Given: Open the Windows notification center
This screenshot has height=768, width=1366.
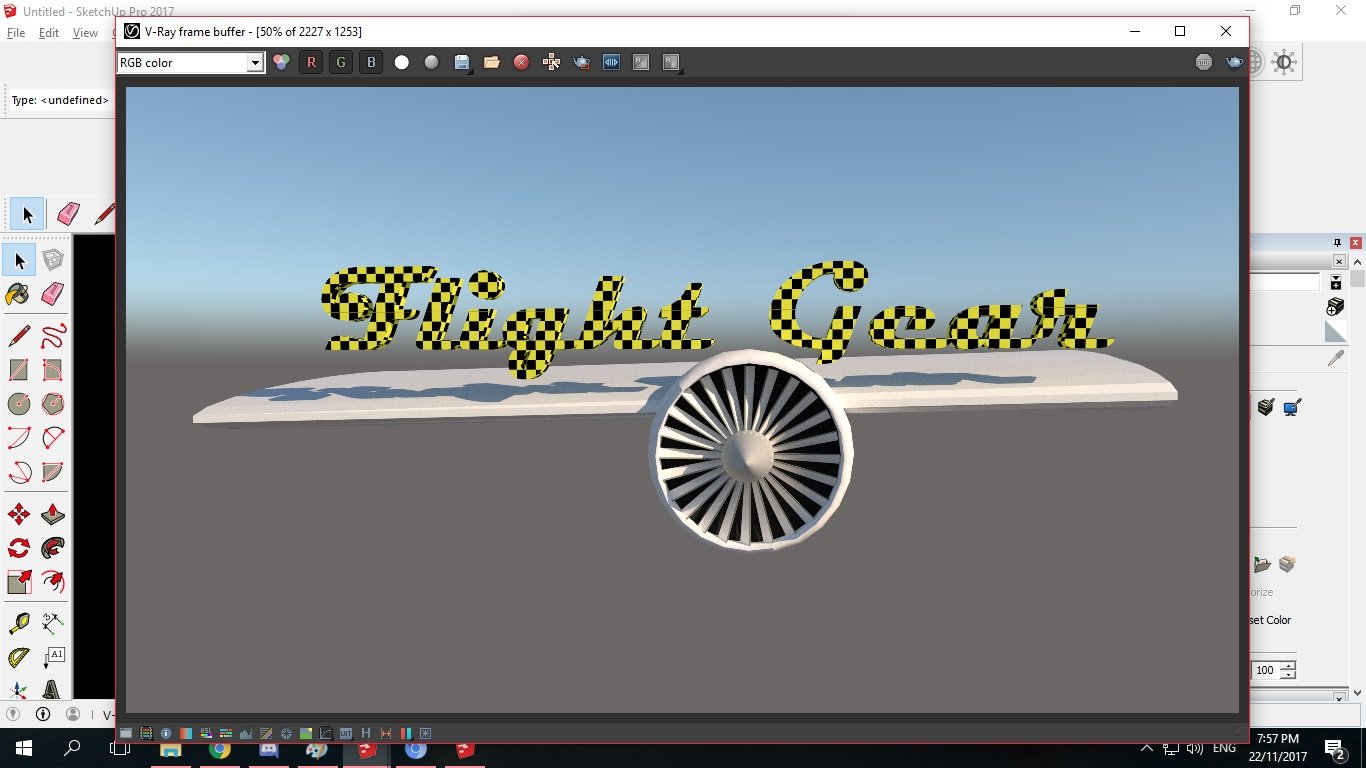Looking at the screenshot, I should click(1334, 748).
